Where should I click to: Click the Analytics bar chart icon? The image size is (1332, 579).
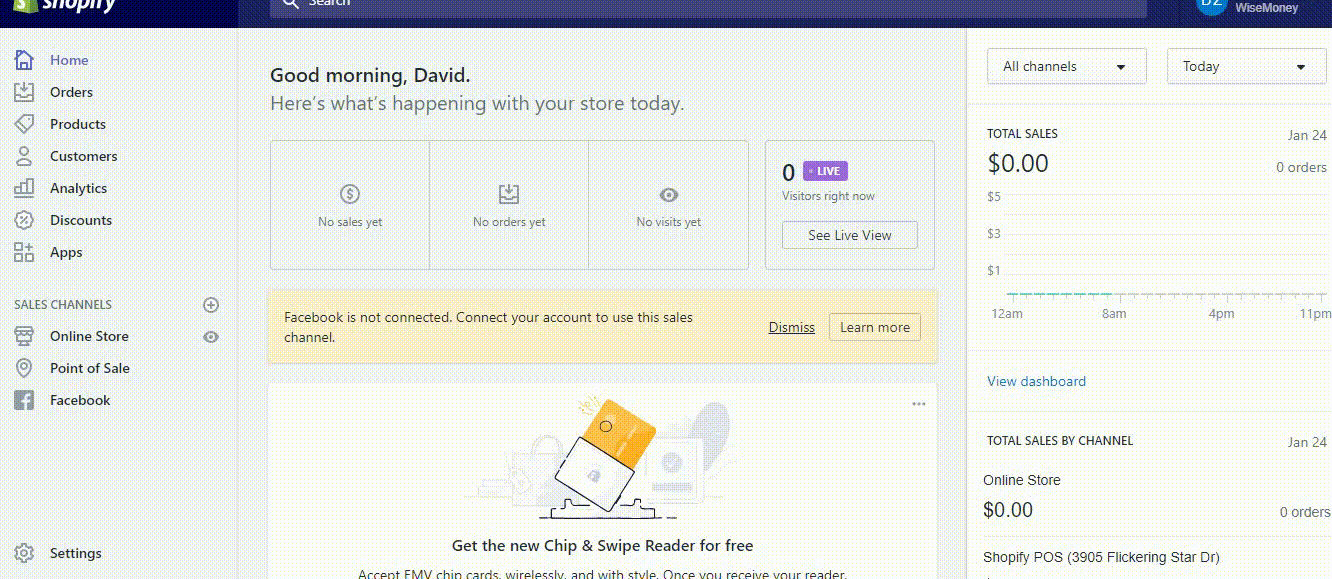click(x=24, y=188)
